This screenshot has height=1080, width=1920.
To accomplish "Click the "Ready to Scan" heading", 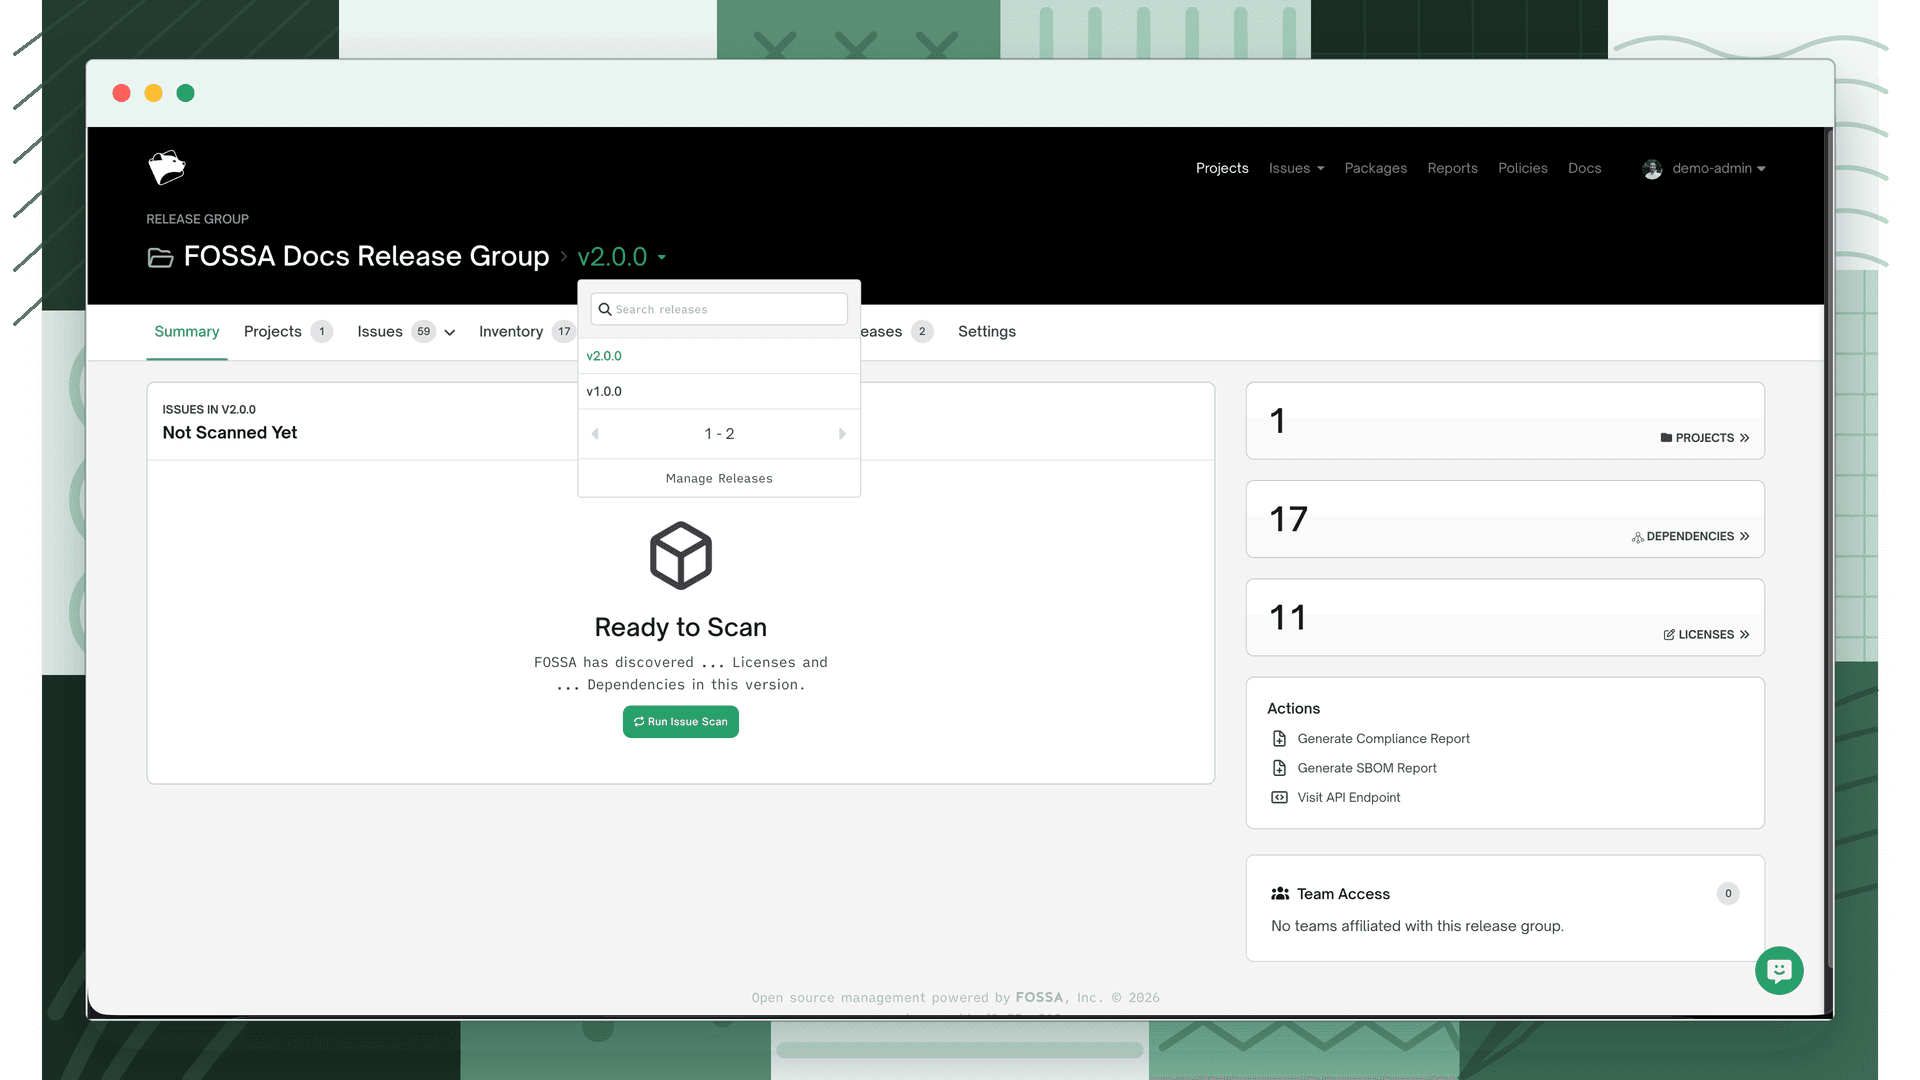I will click(681, 627).
